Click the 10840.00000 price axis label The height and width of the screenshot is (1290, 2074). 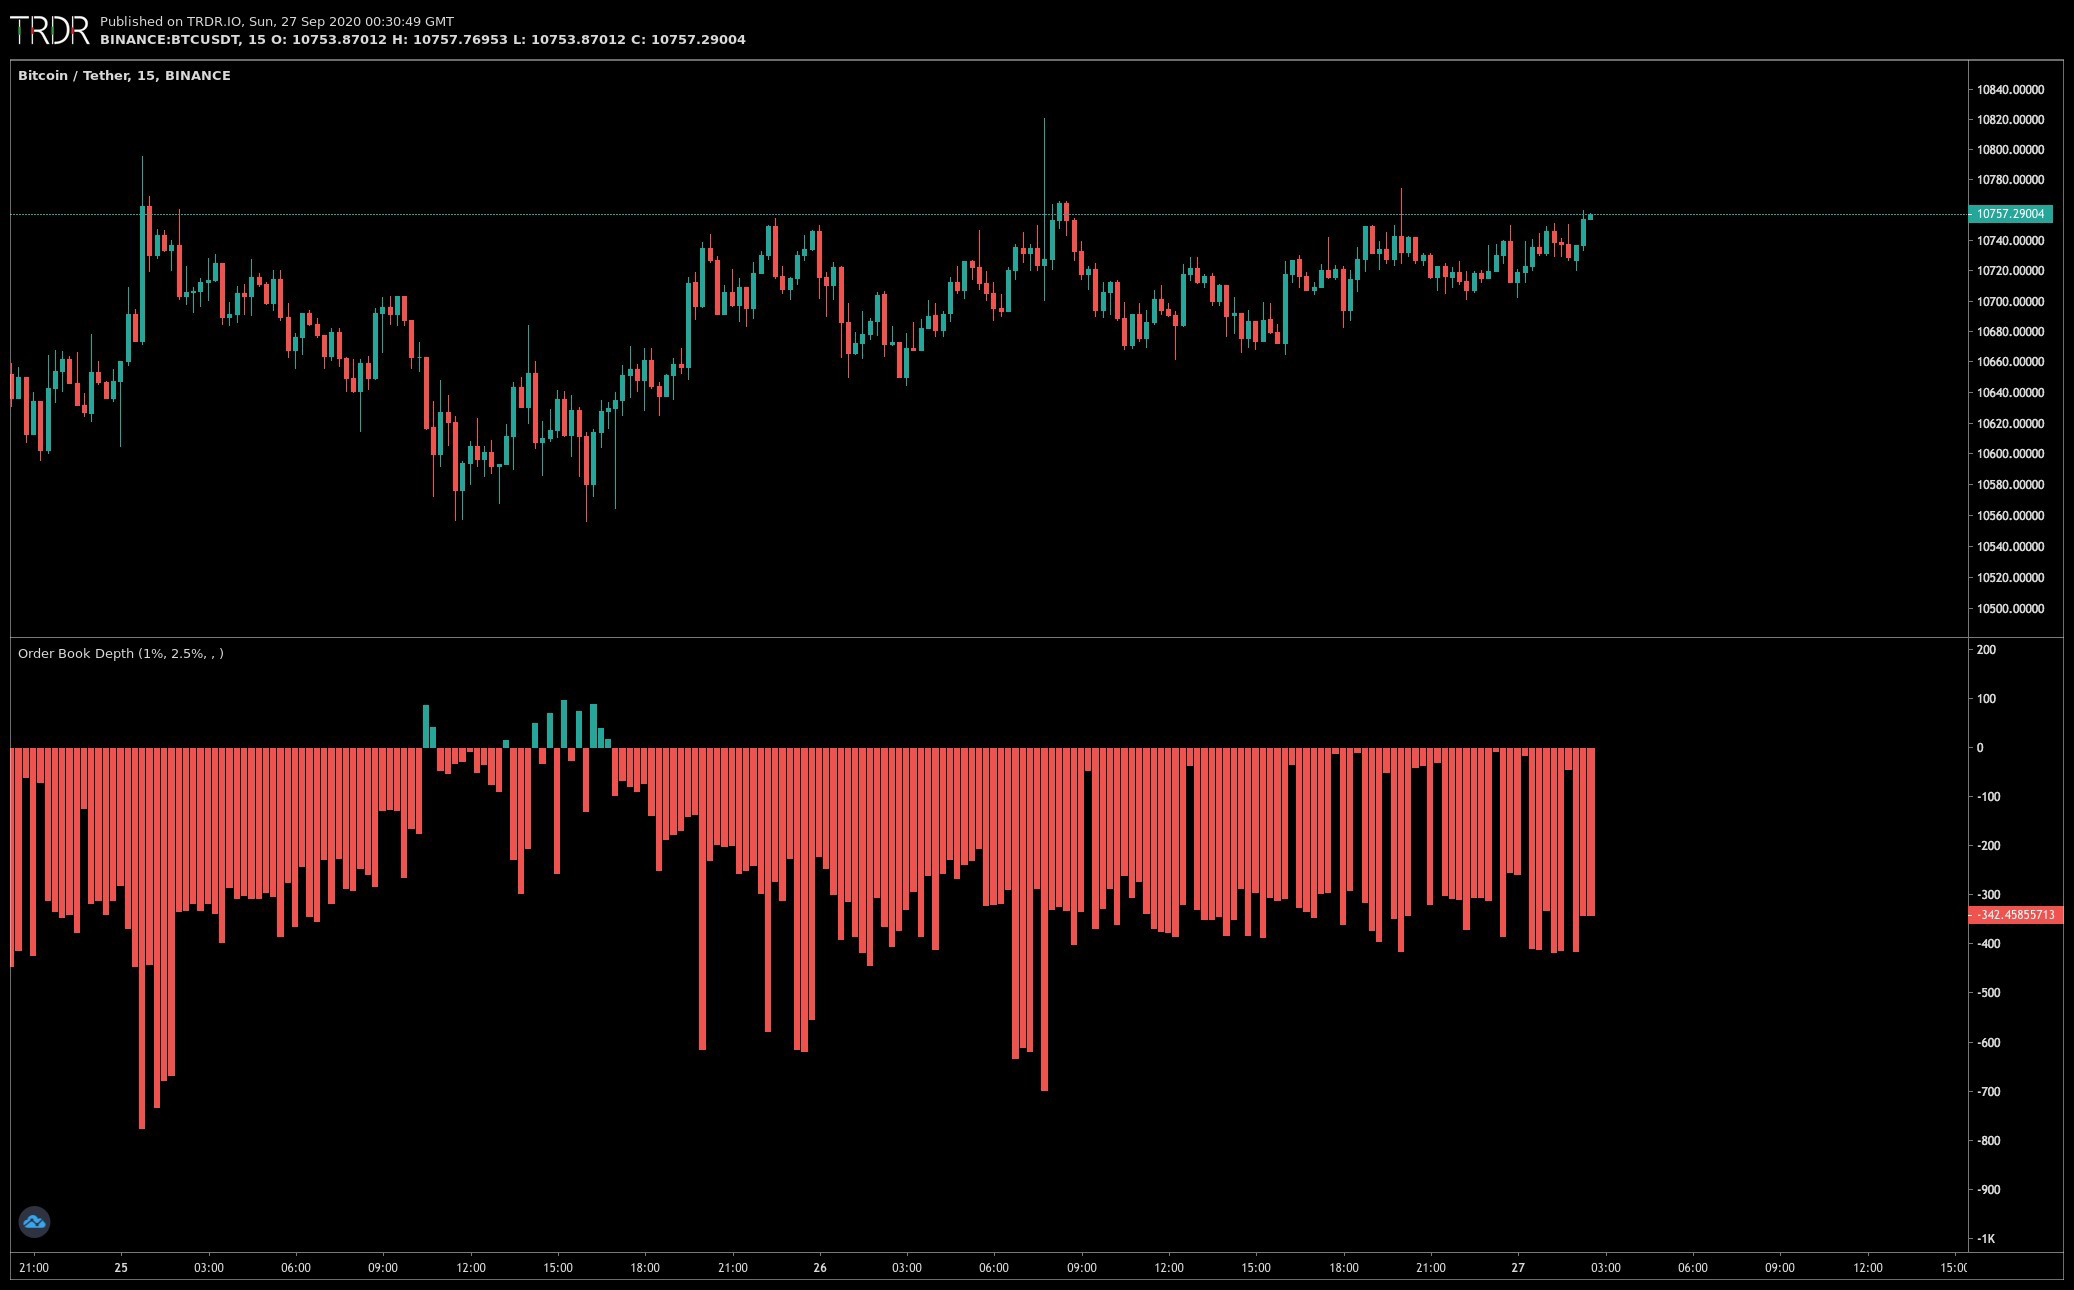pos(2009,90)
